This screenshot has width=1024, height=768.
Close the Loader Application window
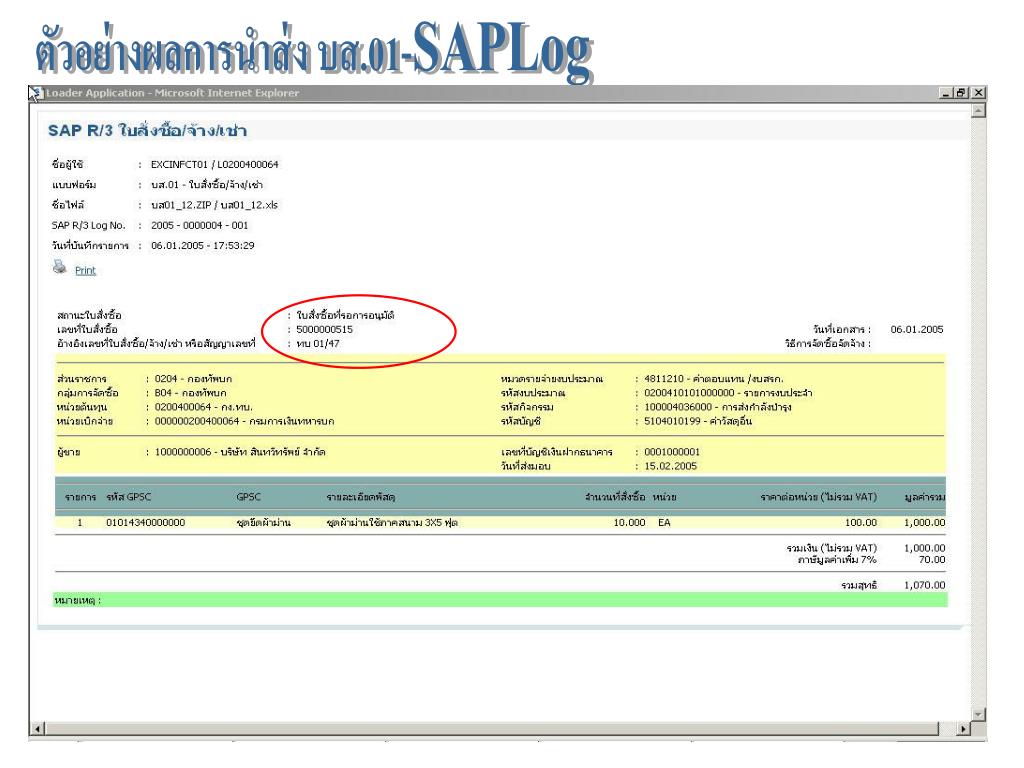pyautogui.click(x=978, y=93)
